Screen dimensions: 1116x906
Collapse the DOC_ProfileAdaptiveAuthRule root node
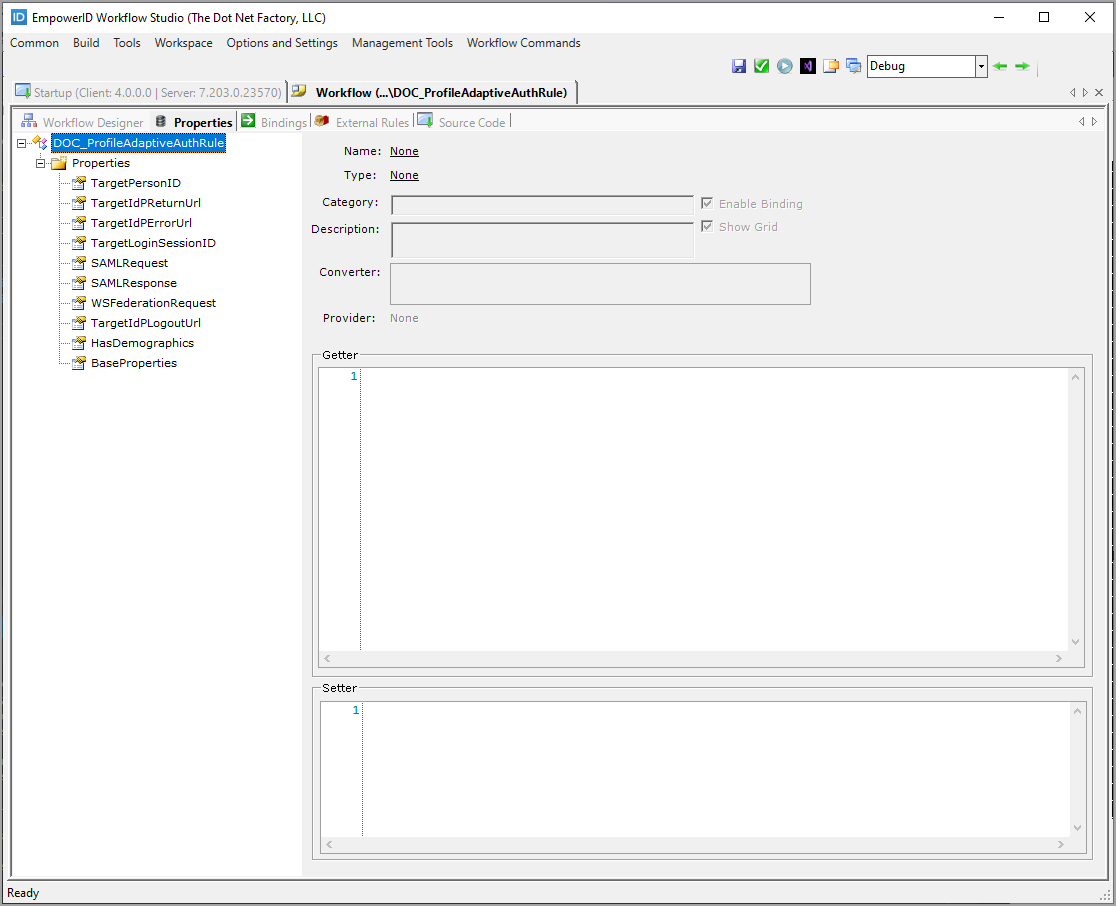coord(22,144)
